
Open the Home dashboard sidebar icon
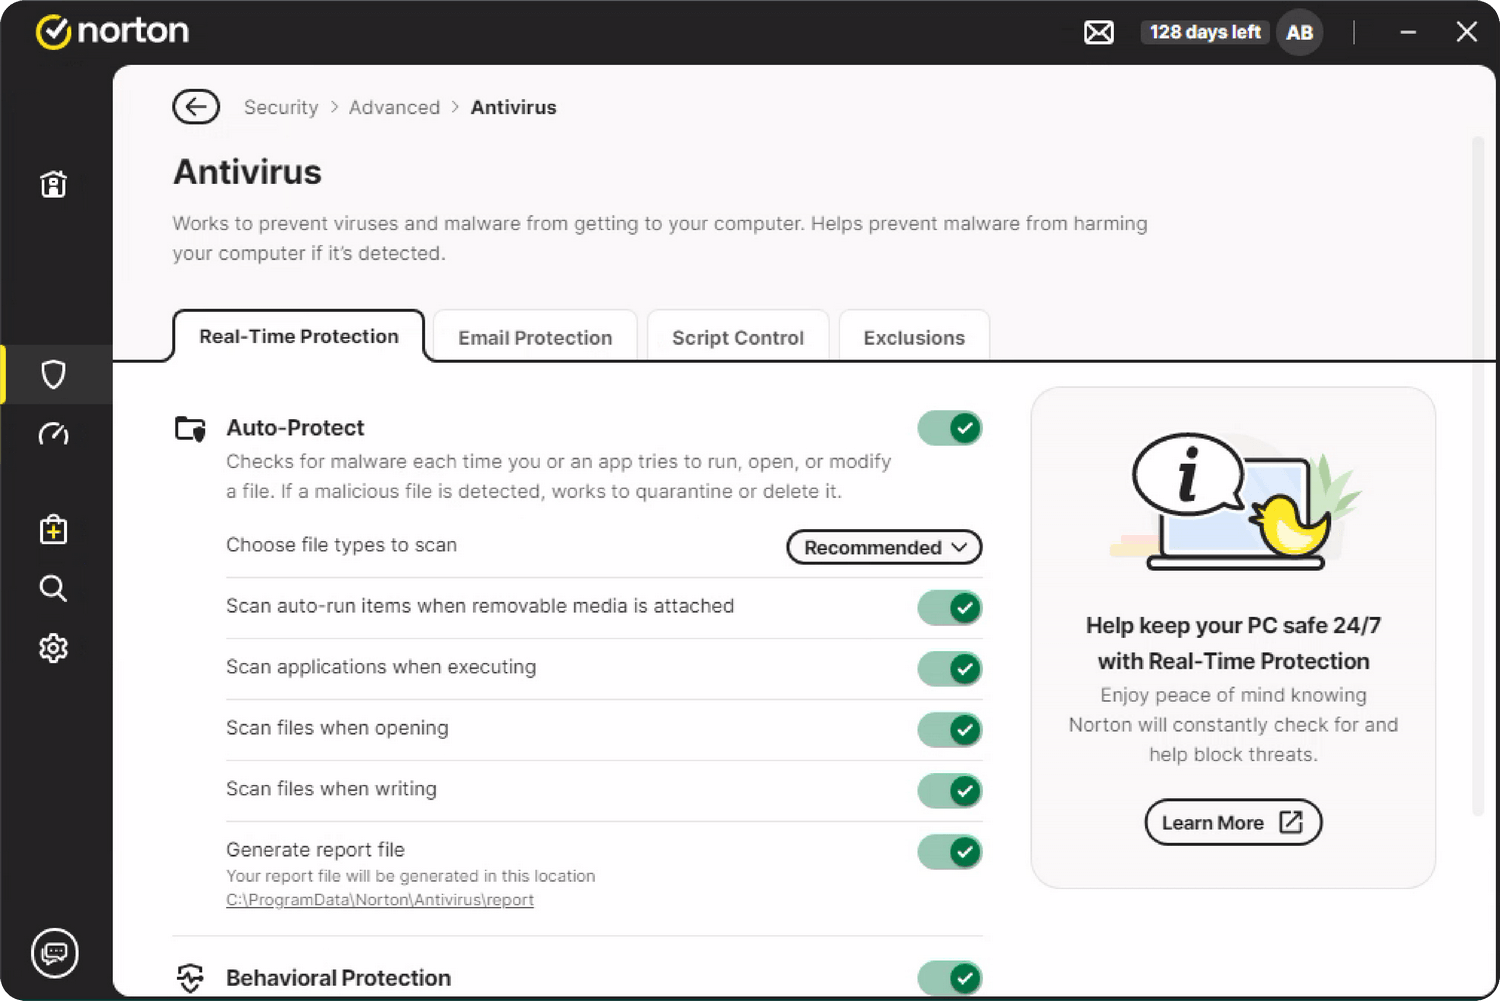tap(53, 184)
